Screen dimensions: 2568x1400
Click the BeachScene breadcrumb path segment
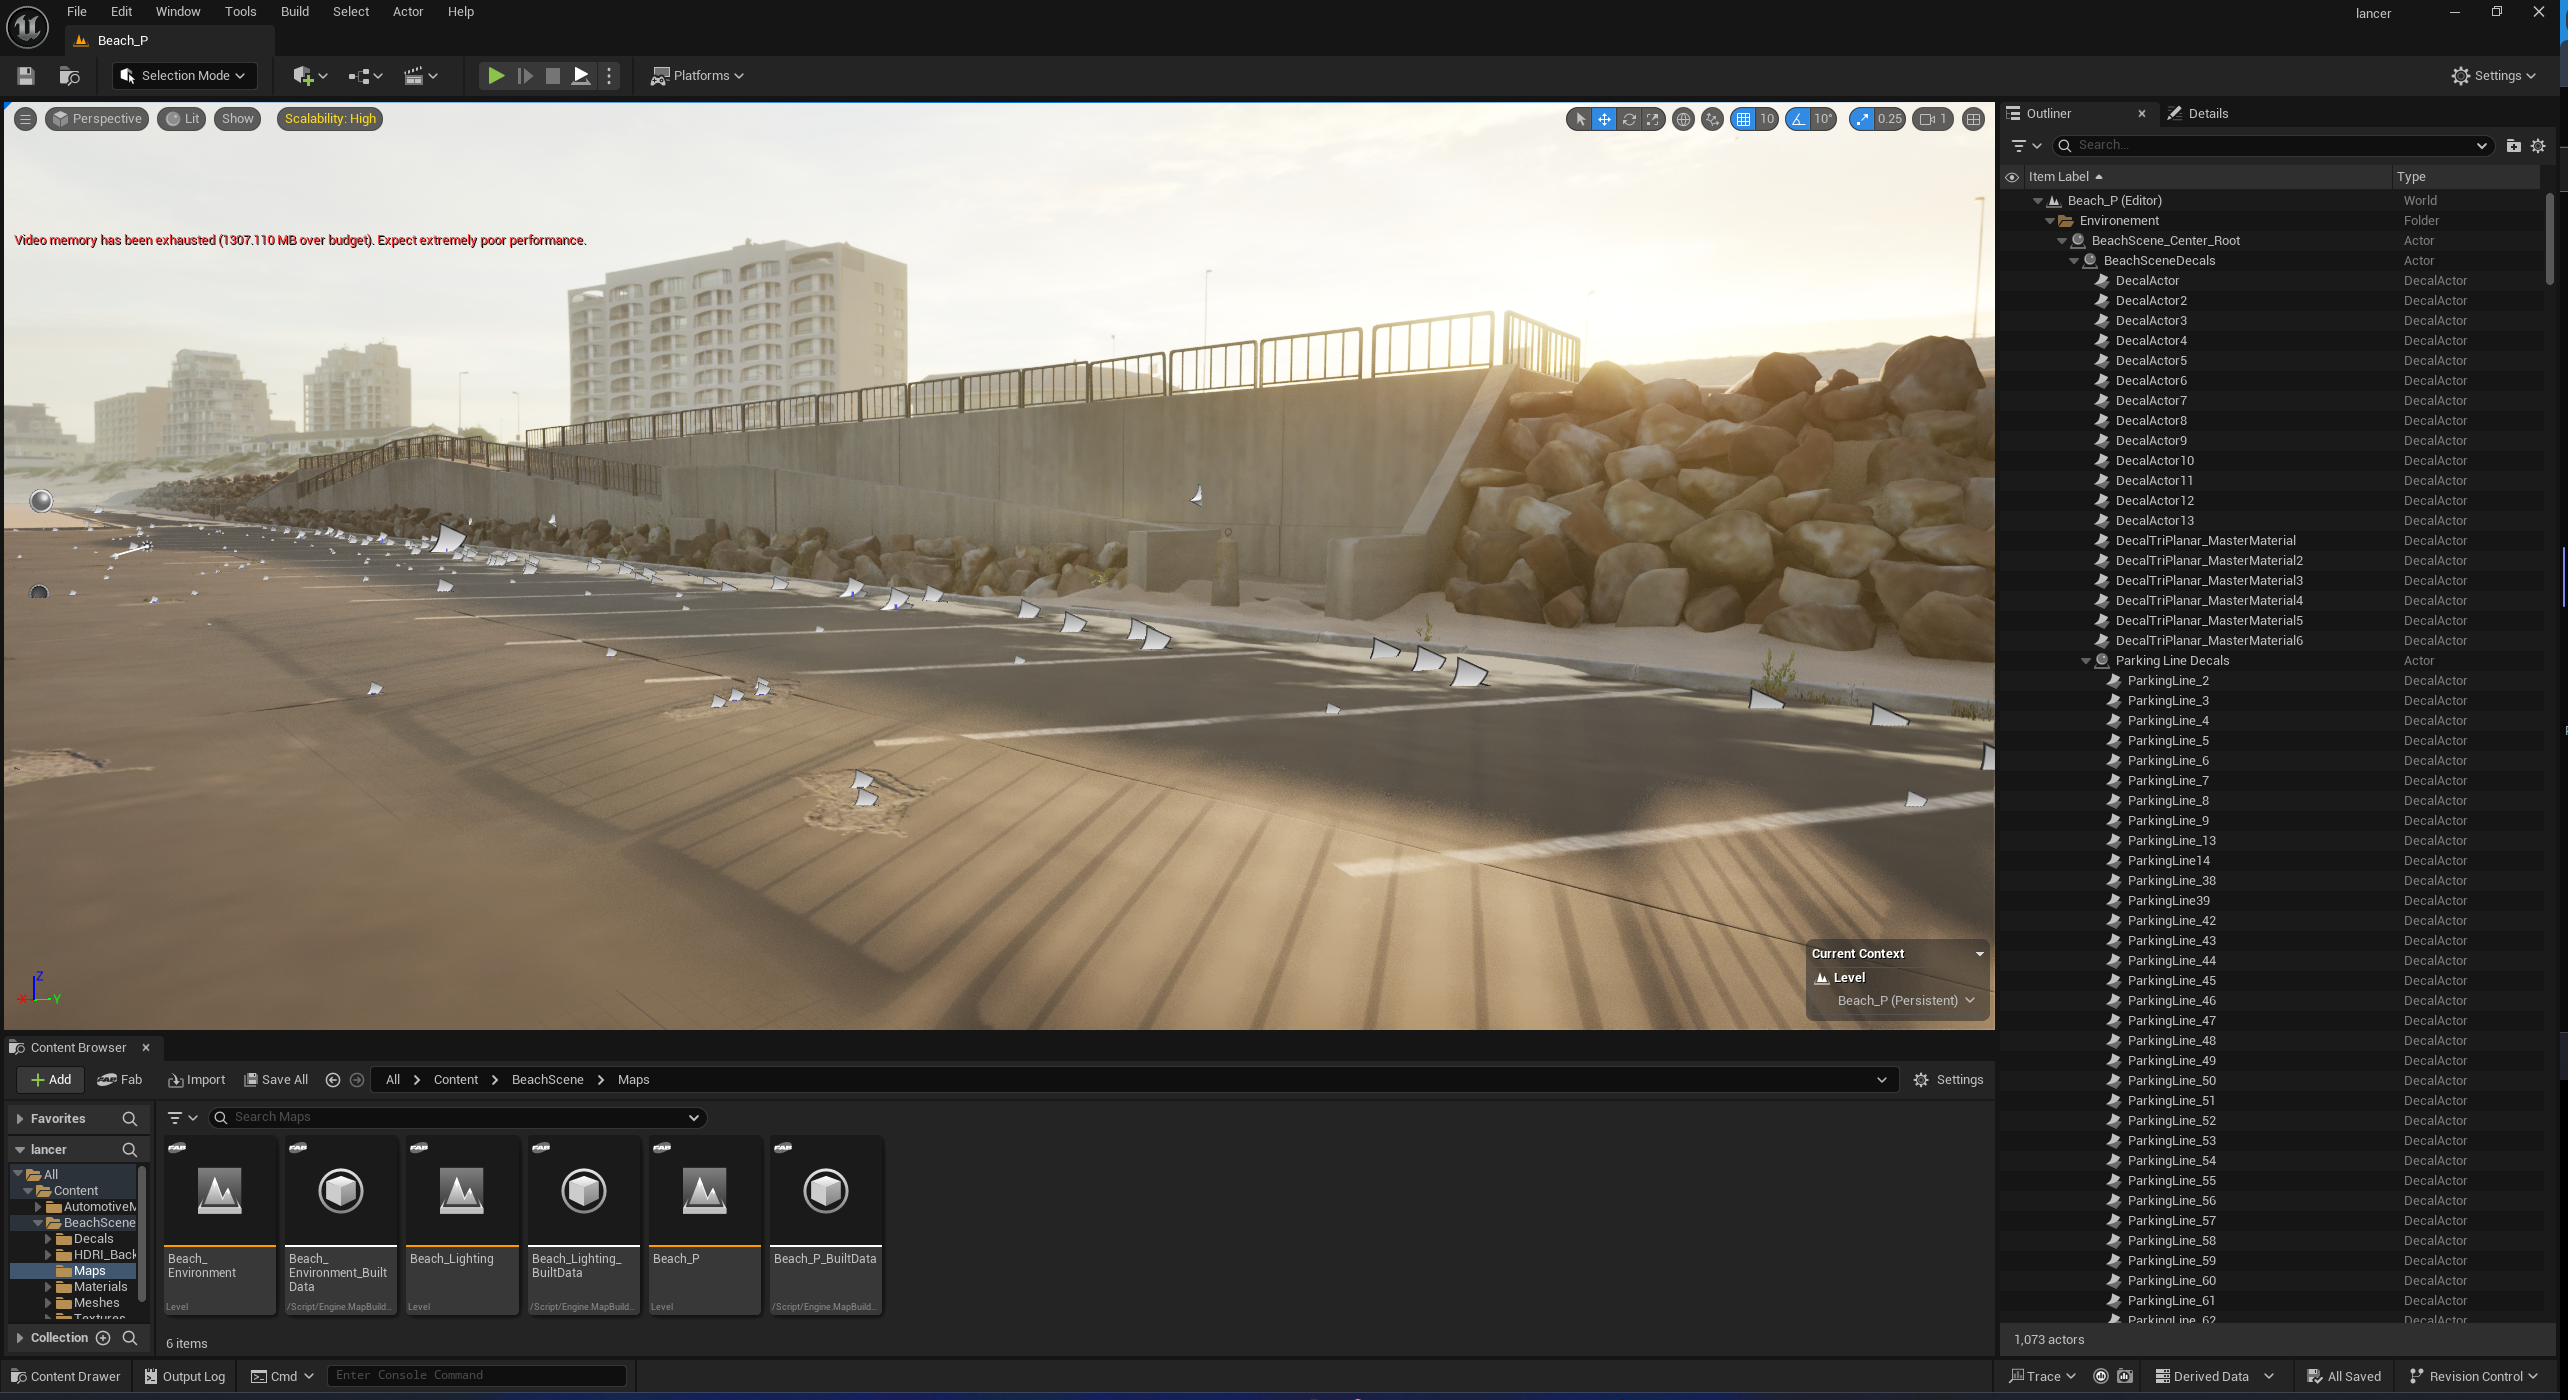547,1080
